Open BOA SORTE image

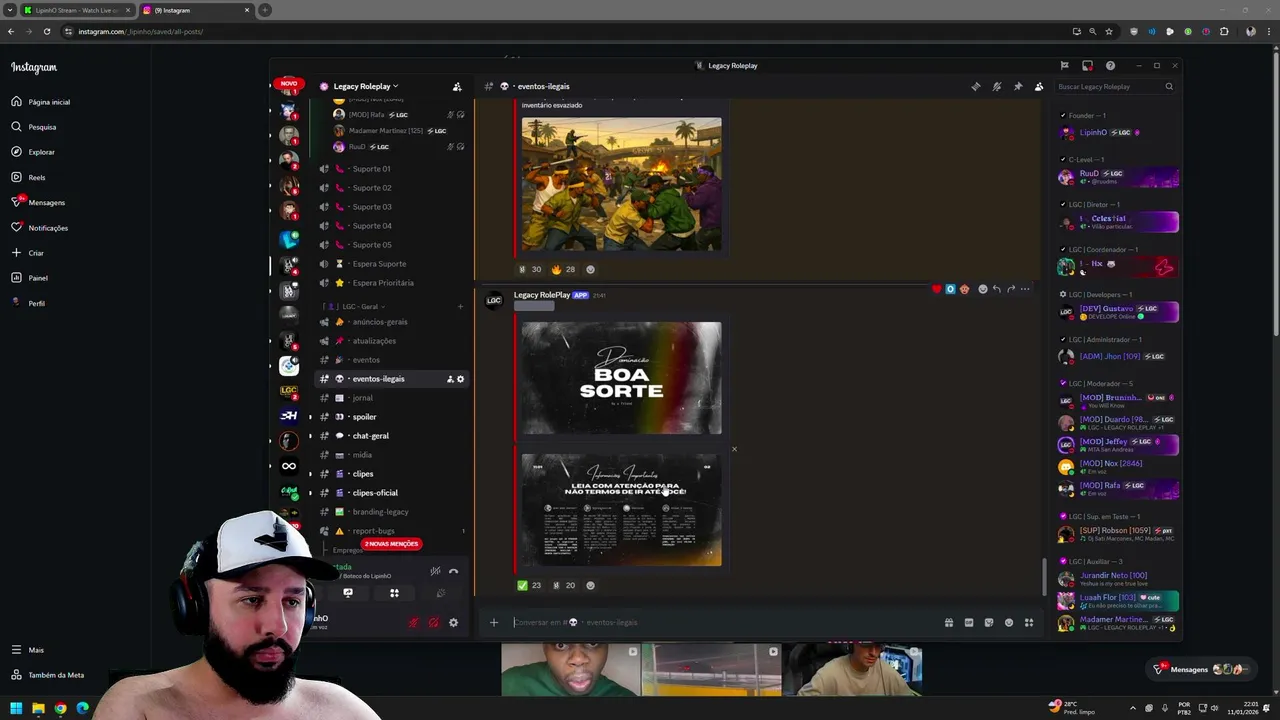point(621,378)
